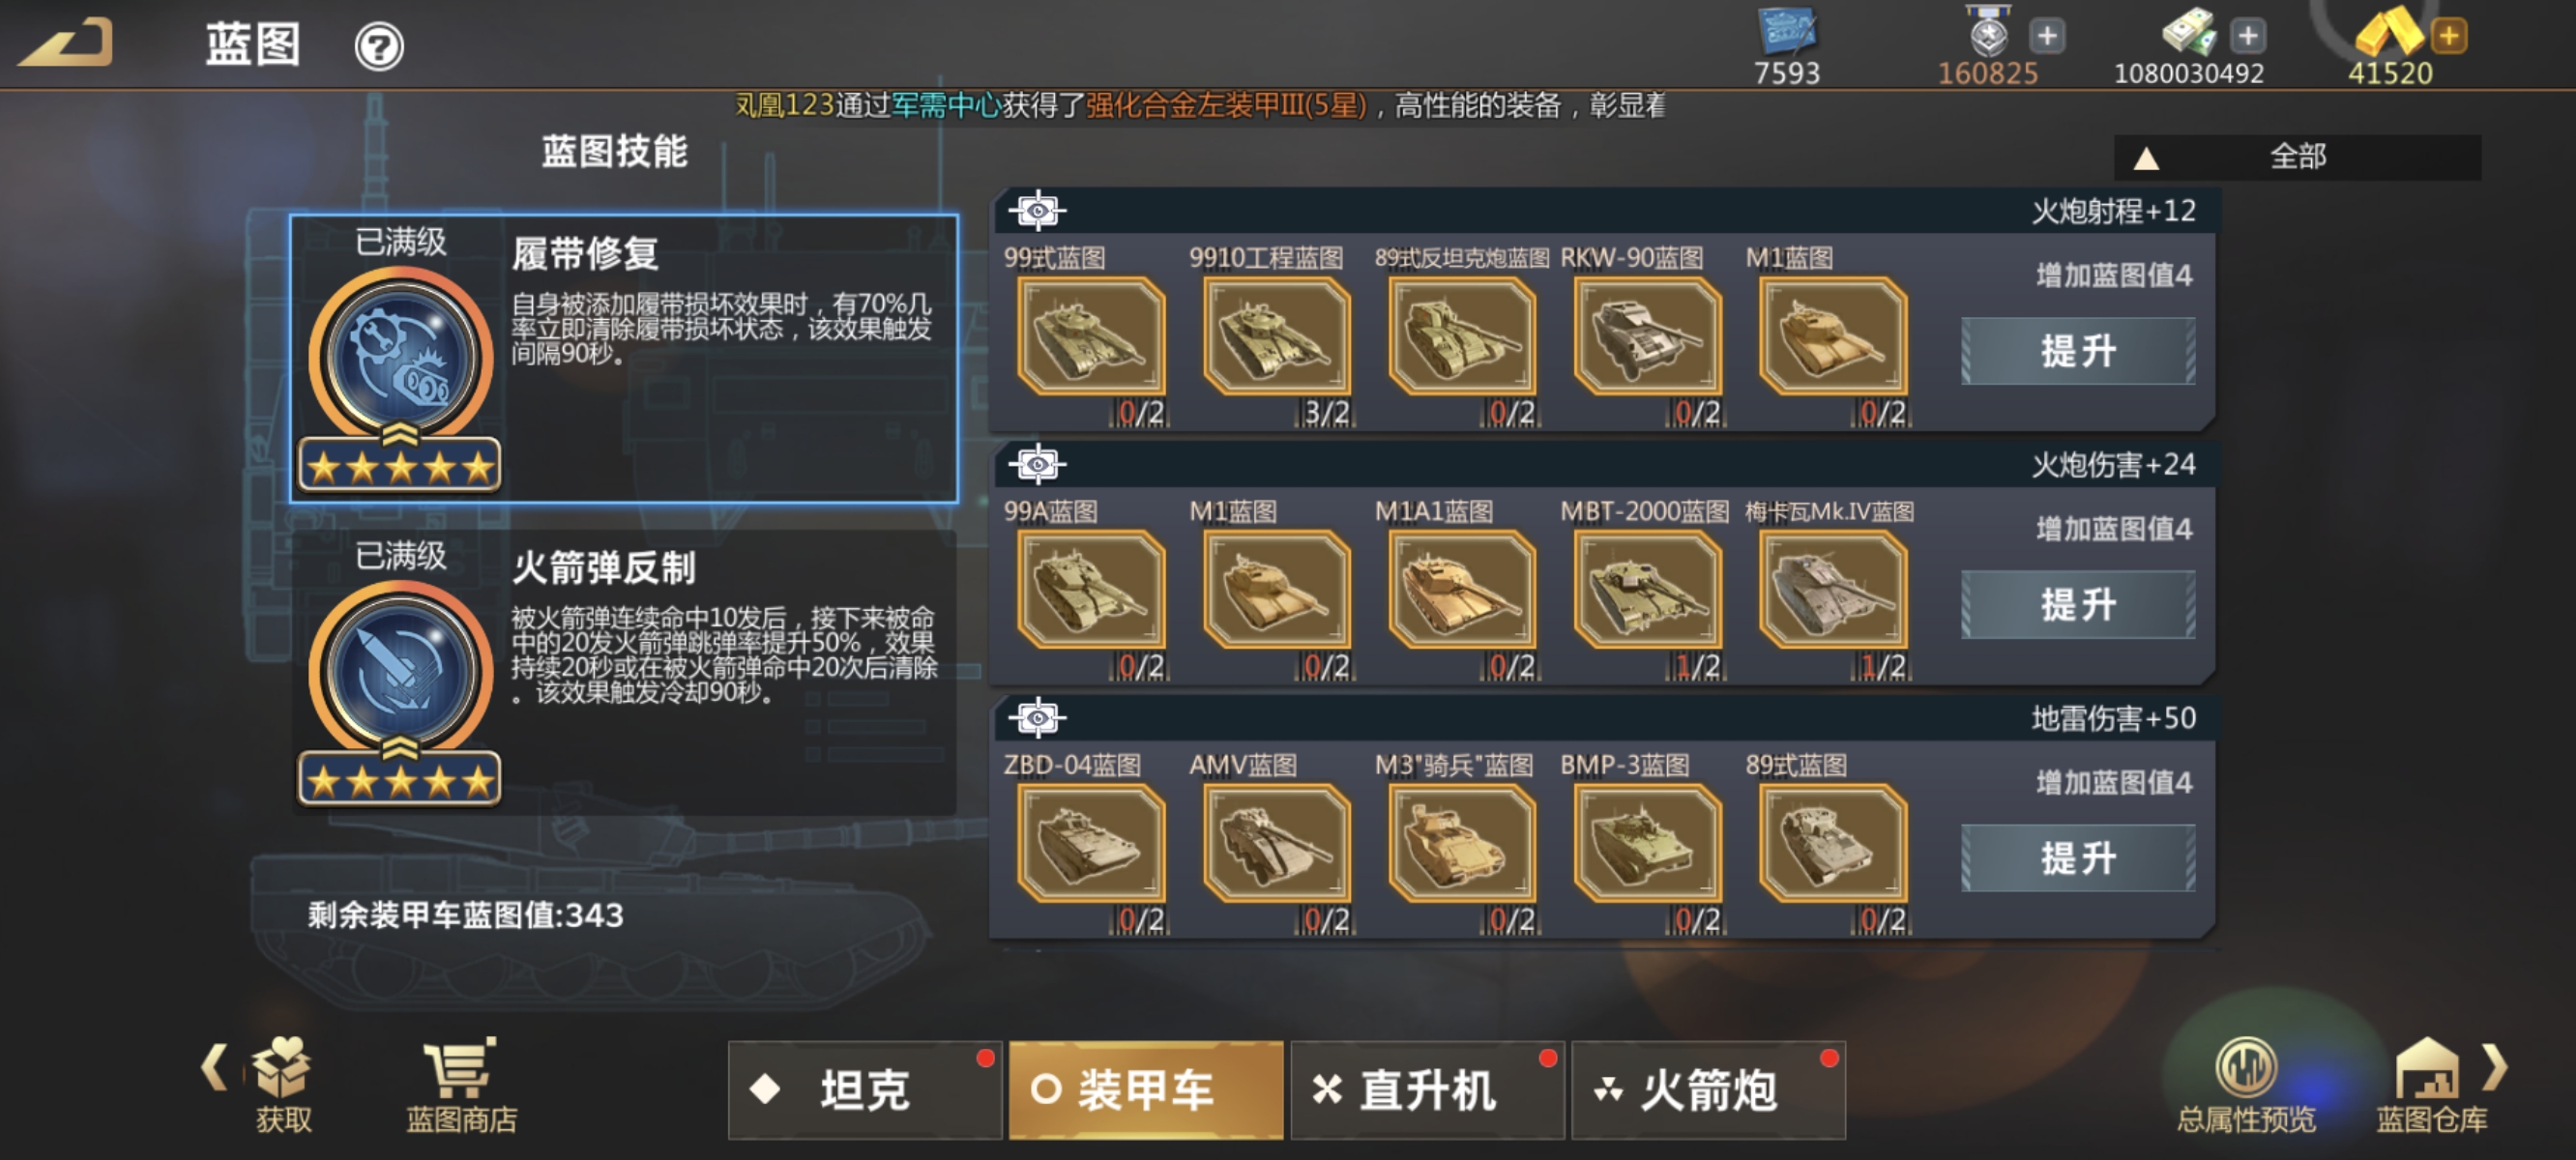Toggle eye icon for 火炮伤害+24 row

coord(1037,464)
